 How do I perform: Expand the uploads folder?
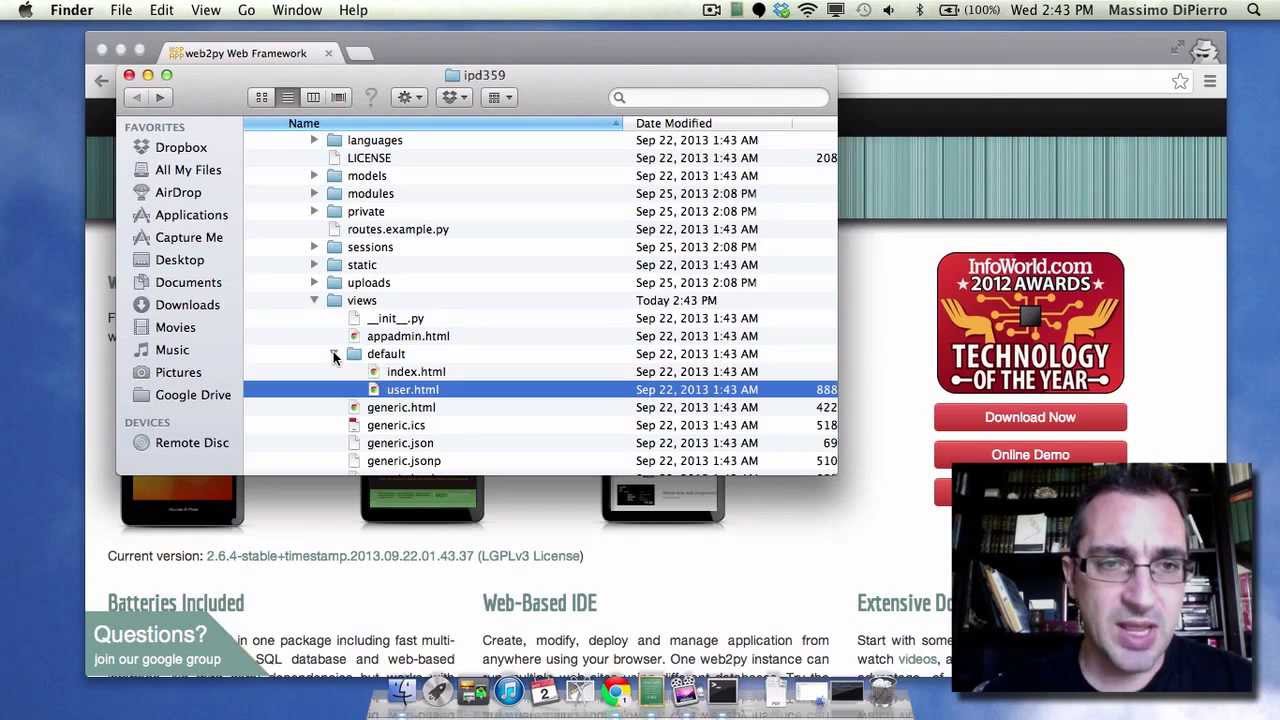click(314, 283)
